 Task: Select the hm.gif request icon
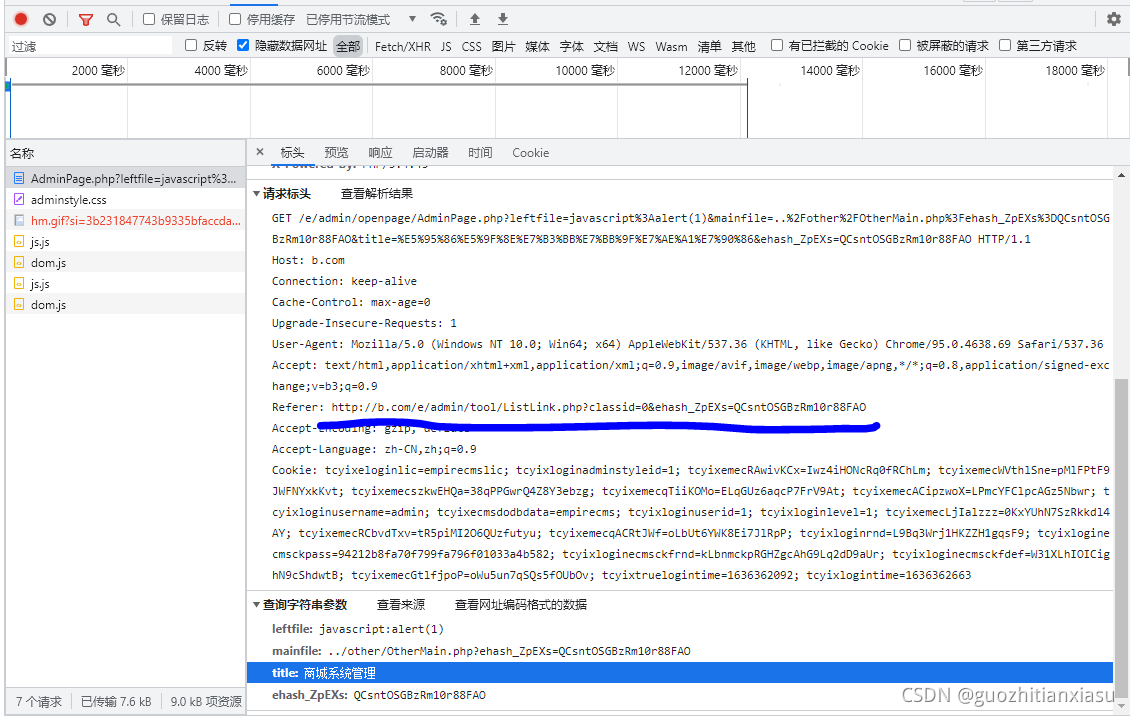pos(19,220)
